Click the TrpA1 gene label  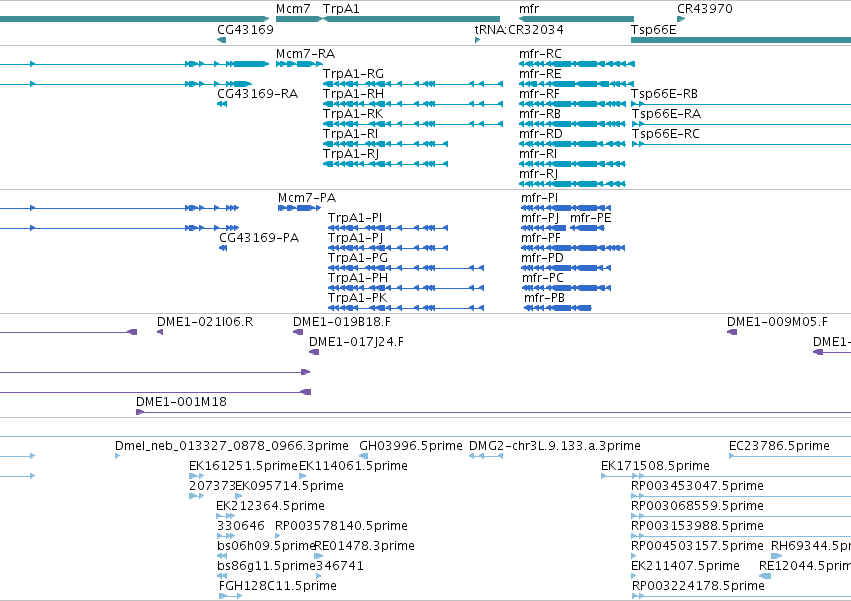click(x=341, y=9)
